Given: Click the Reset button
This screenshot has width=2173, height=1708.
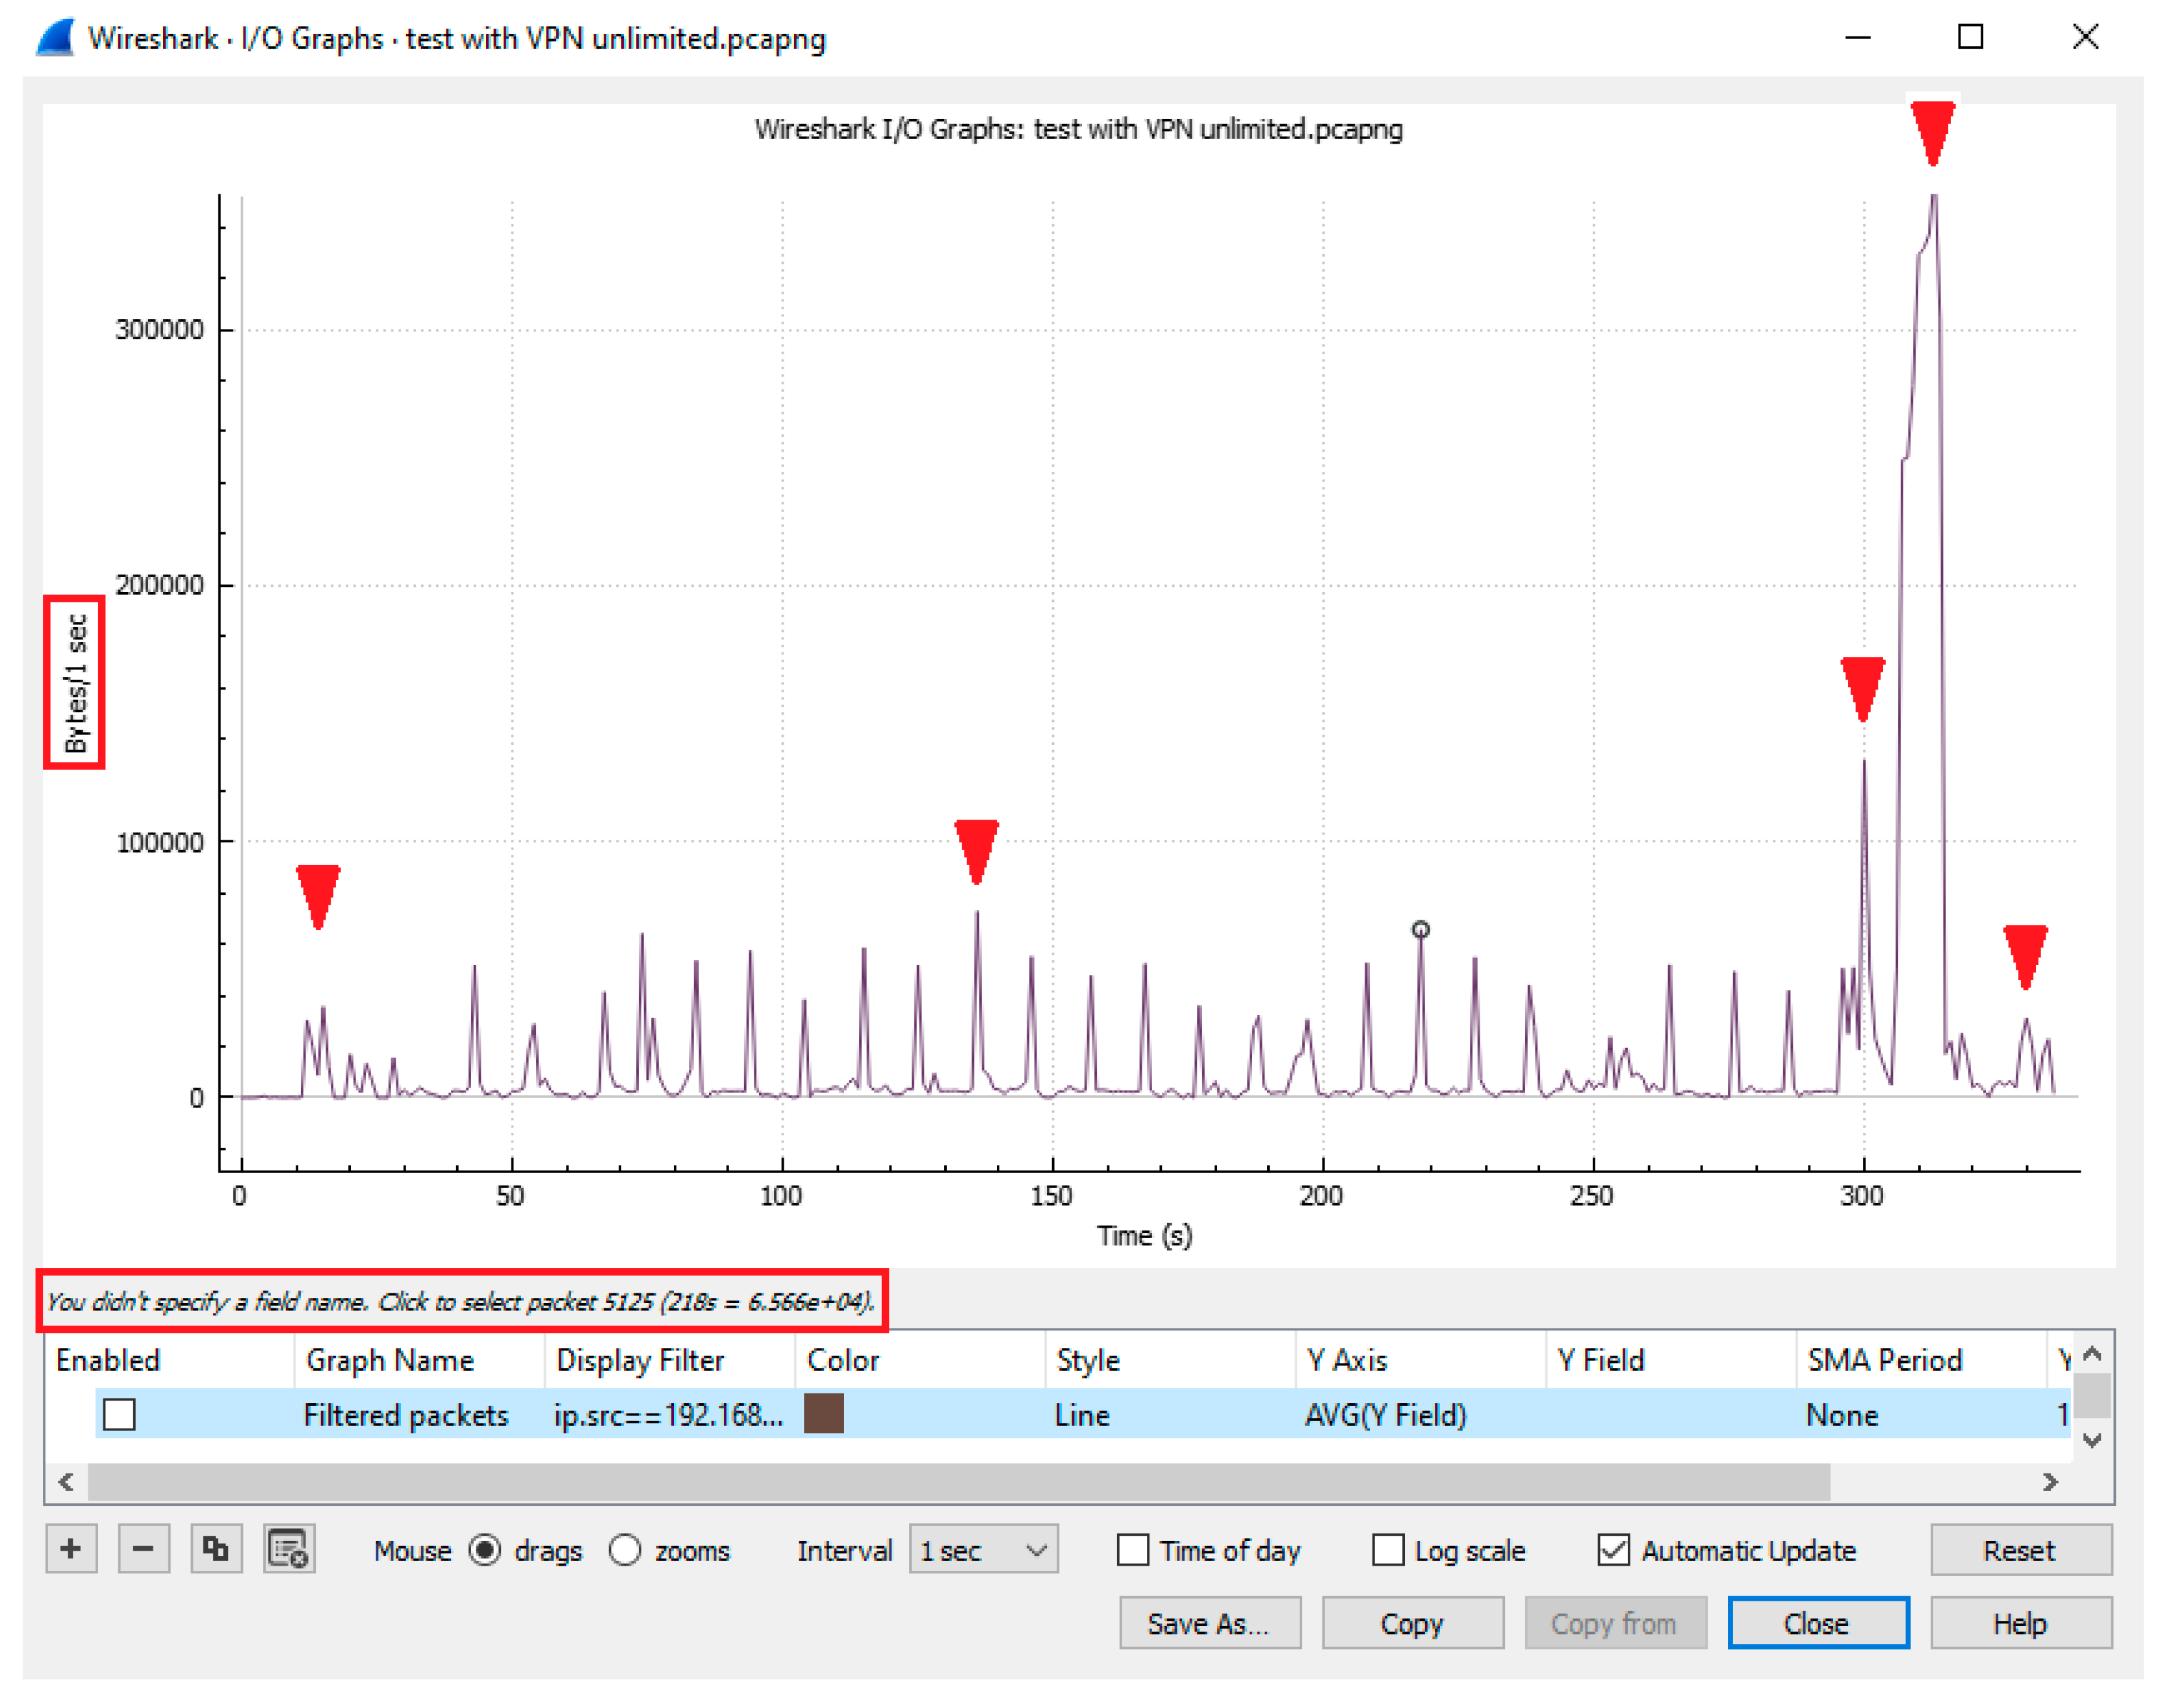Looking at the screenshot, I should [x=2021, y=1550].
